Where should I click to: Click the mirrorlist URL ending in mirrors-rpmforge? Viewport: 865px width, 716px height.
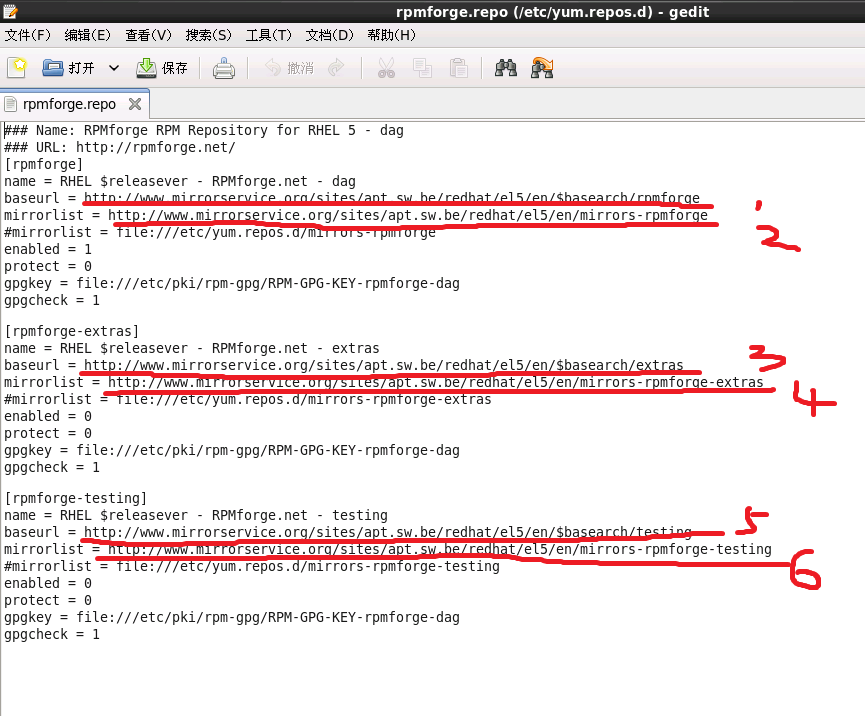(x=408, y=215)
